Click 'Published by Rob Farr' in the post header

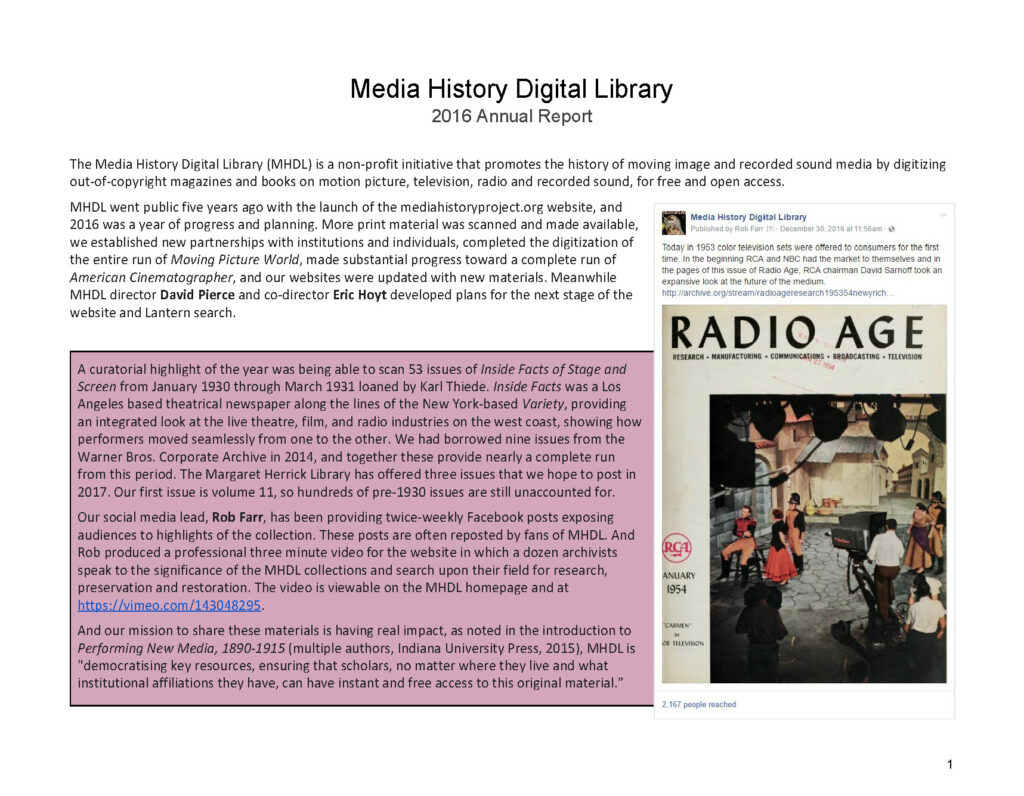727,229
